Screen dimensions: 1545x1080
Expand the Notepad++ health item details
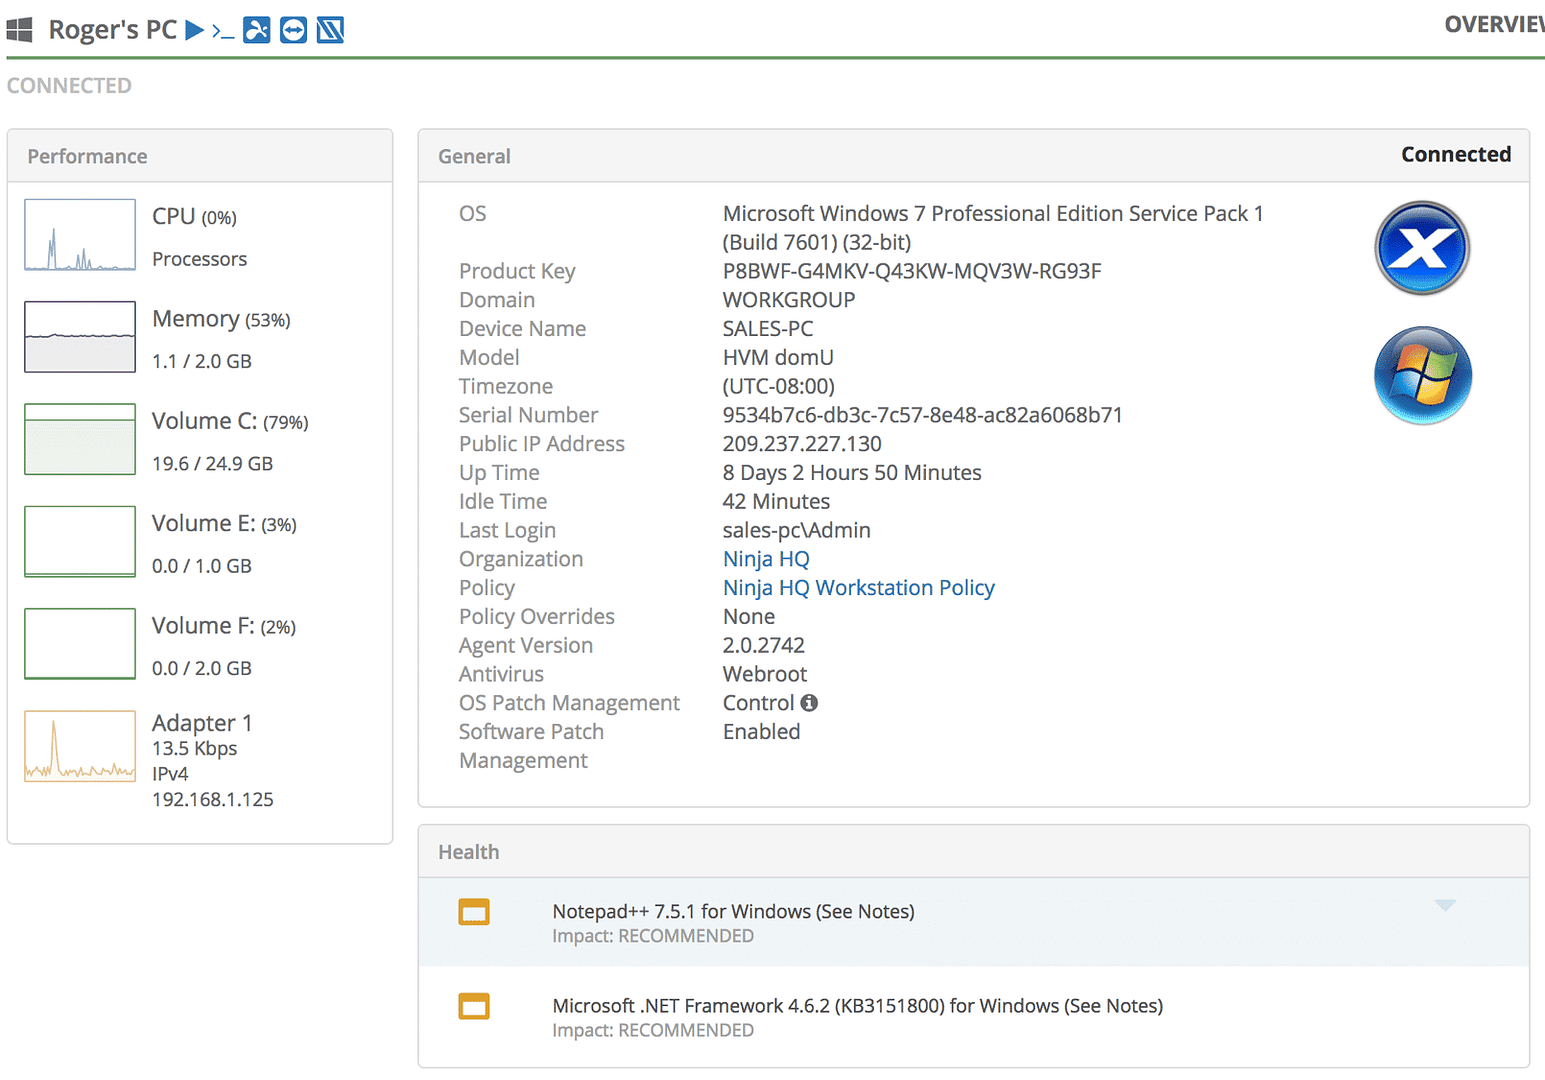tap(1444, 905)
